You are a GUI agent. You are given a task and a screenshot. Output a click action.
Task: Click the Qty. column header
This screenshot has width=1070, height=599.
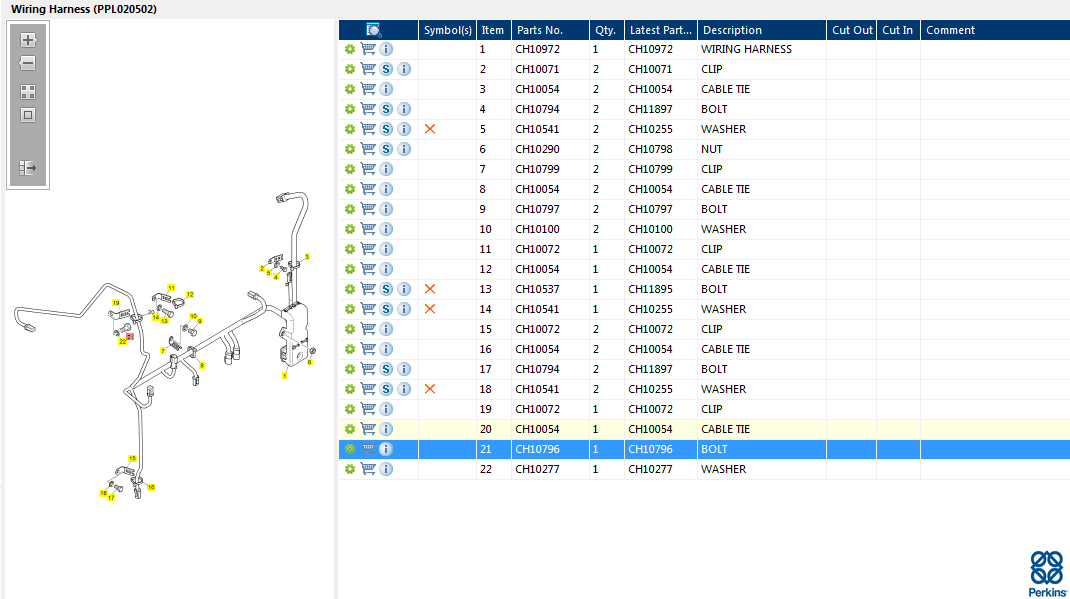pos(605,30)
